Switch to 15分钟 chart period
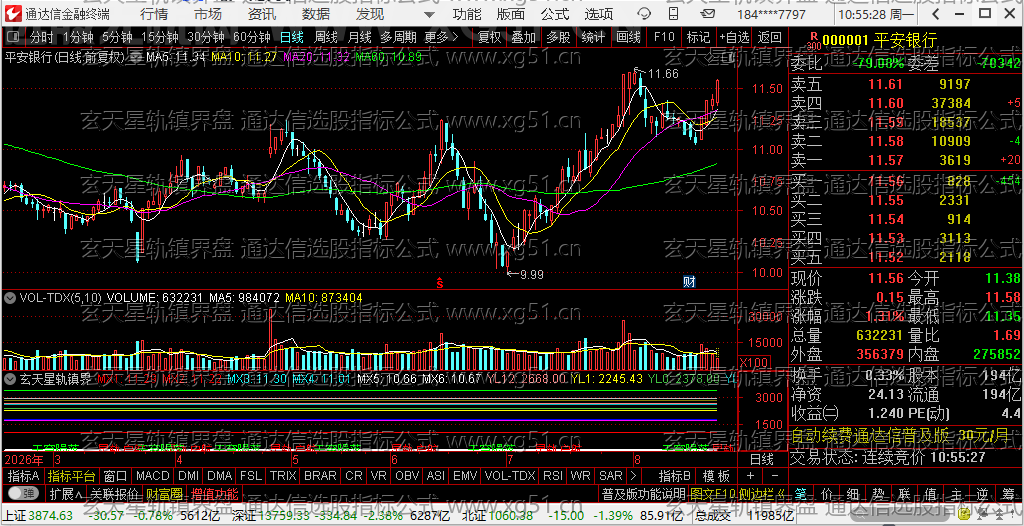Image resolution: width=1024 pixels, height=526 pixels. point(159,37)
